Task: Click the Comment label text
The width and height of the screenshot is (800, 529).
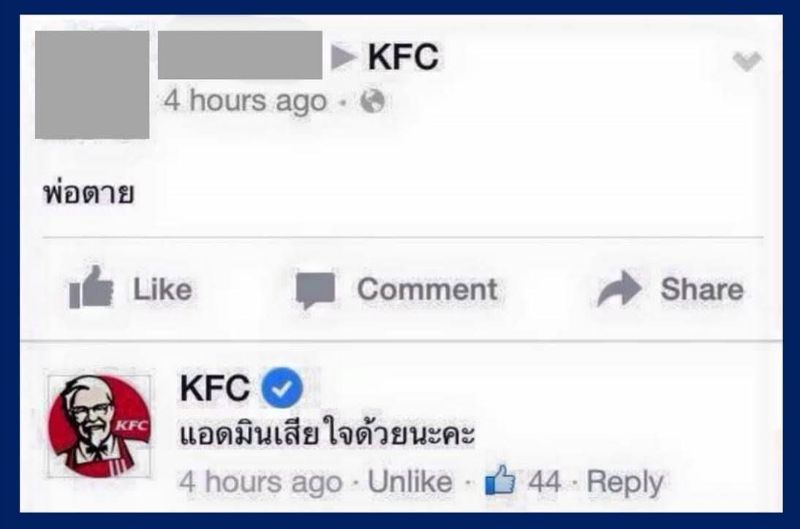Action: 428,290
